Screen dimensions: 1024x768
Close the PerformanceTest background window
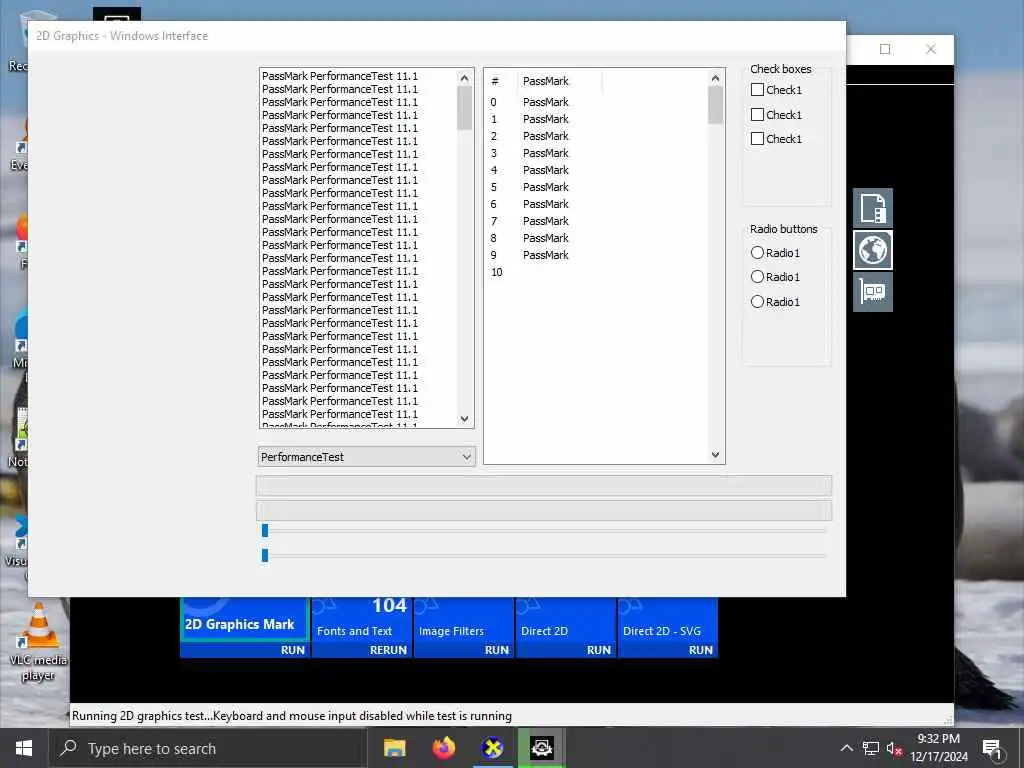[931, 49]
